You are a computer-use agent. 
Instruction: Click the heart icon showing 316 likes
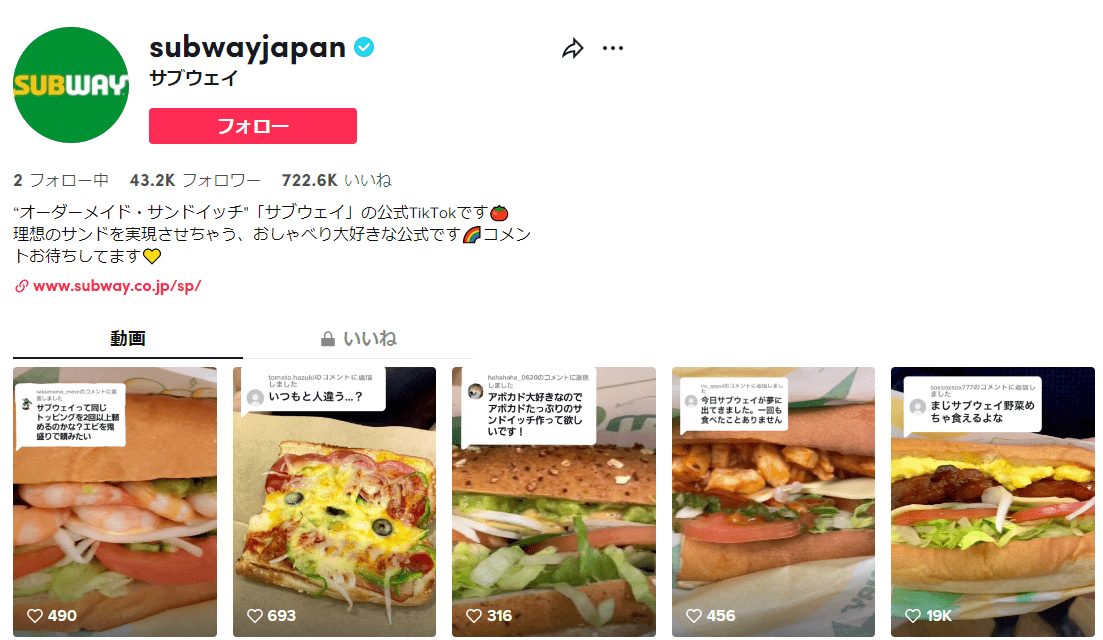tap(474, 615)
